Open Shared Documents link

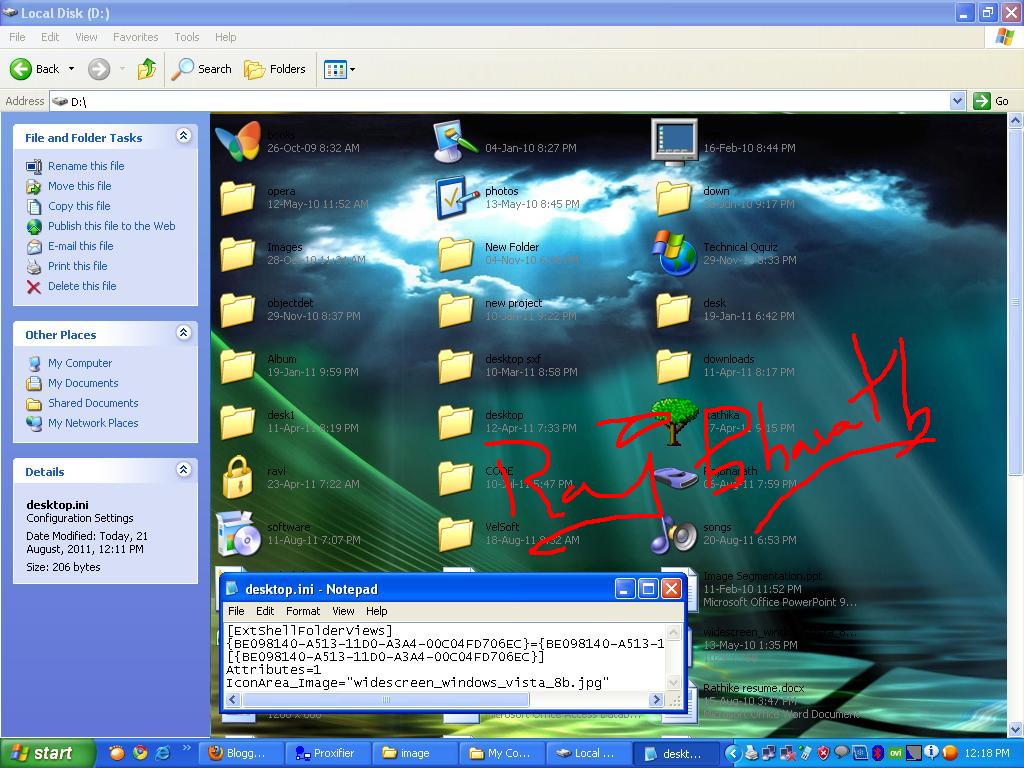(x=93, y=403)
